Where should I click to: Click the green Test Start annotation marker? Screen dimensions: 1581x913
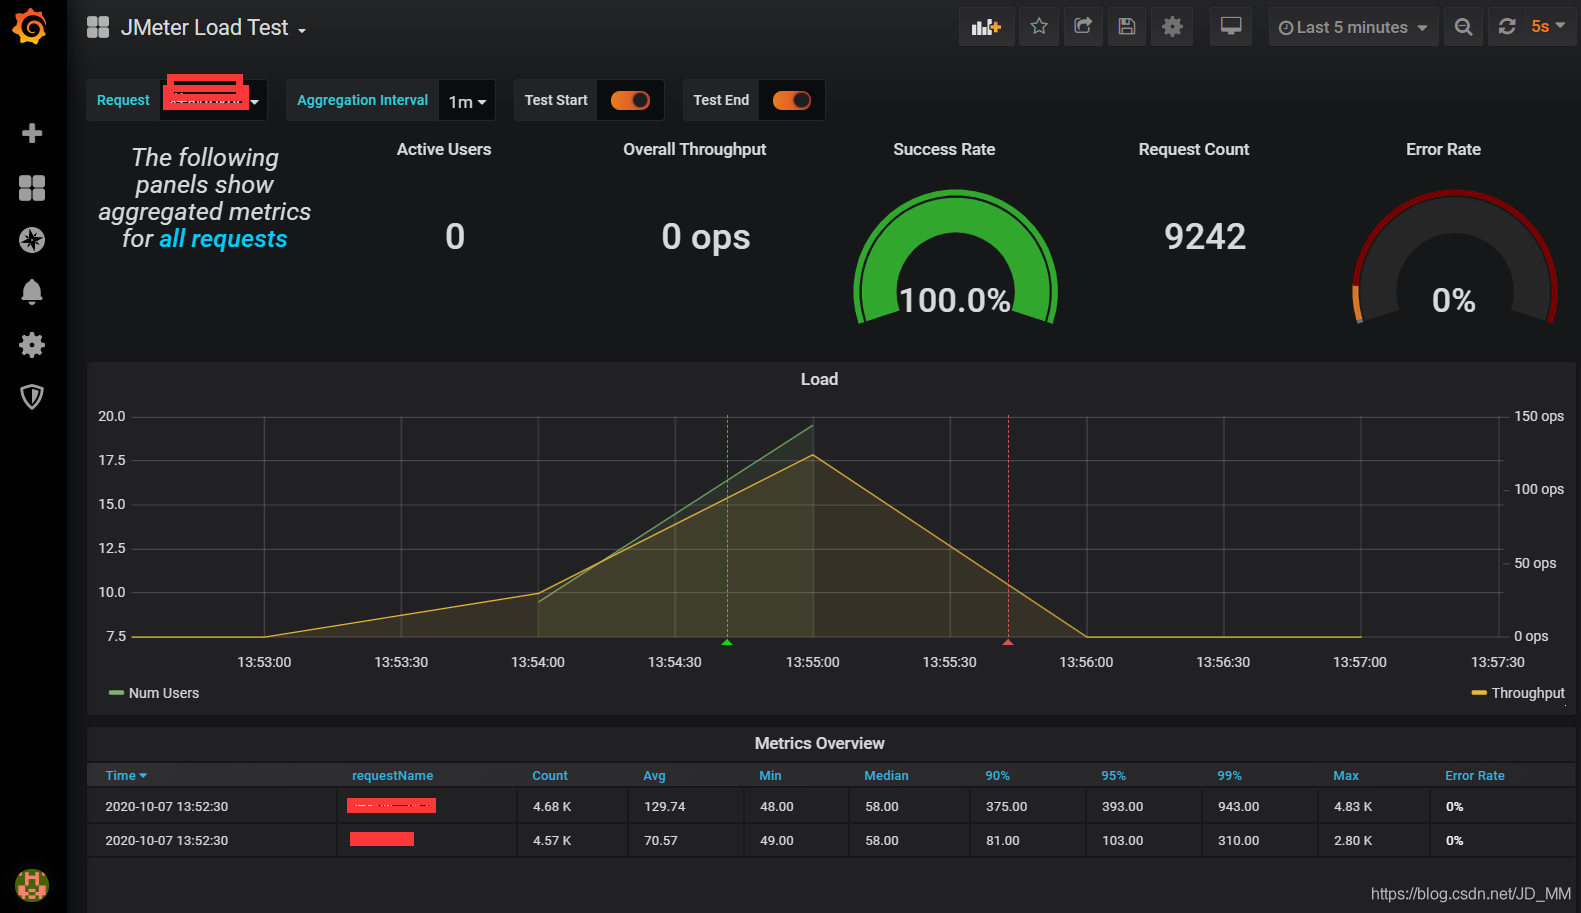pos(727,642)
